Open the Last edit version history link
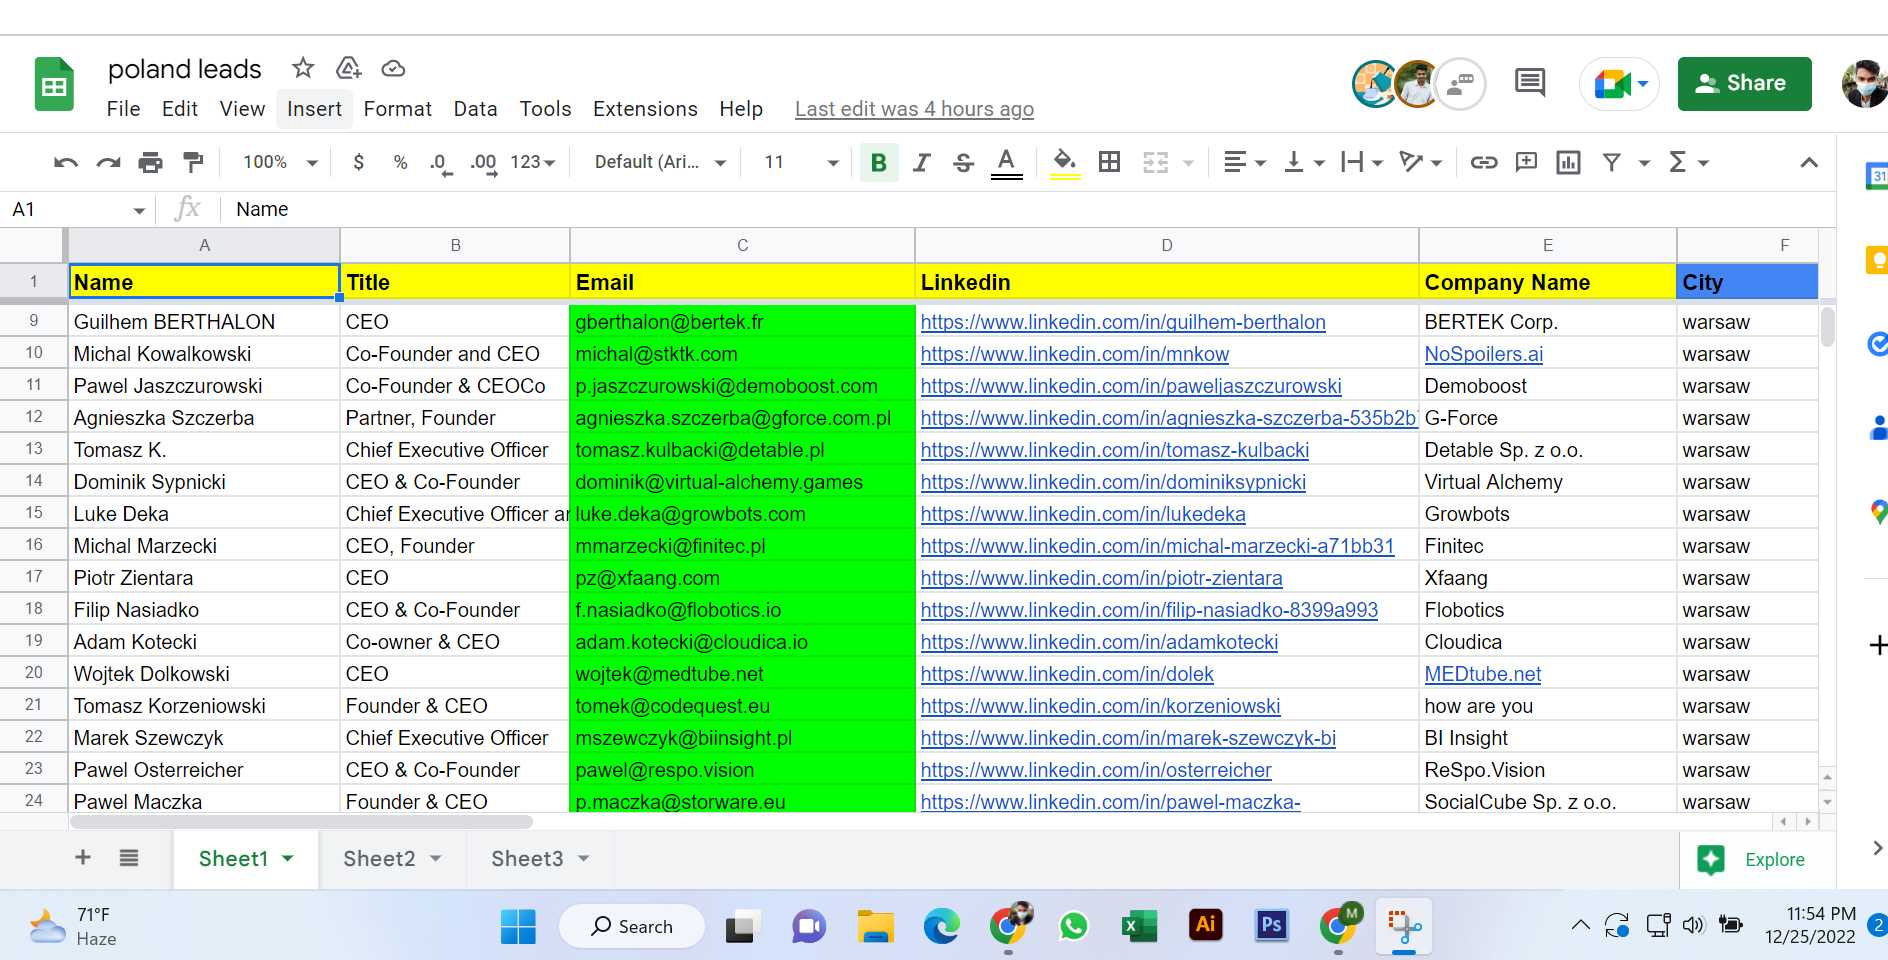1888x960 pixels. (x=914, y=109)
